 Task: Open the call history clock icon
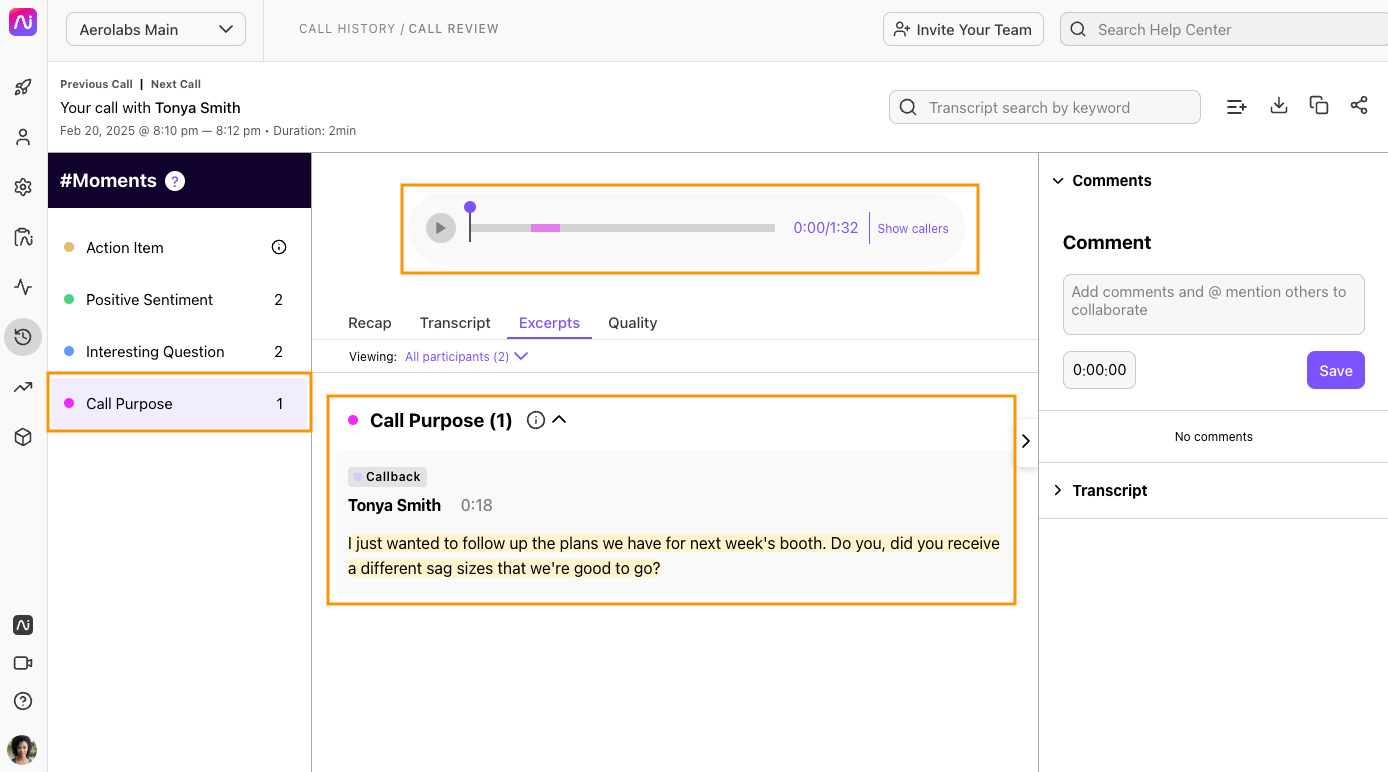click(x=23, y=337)
